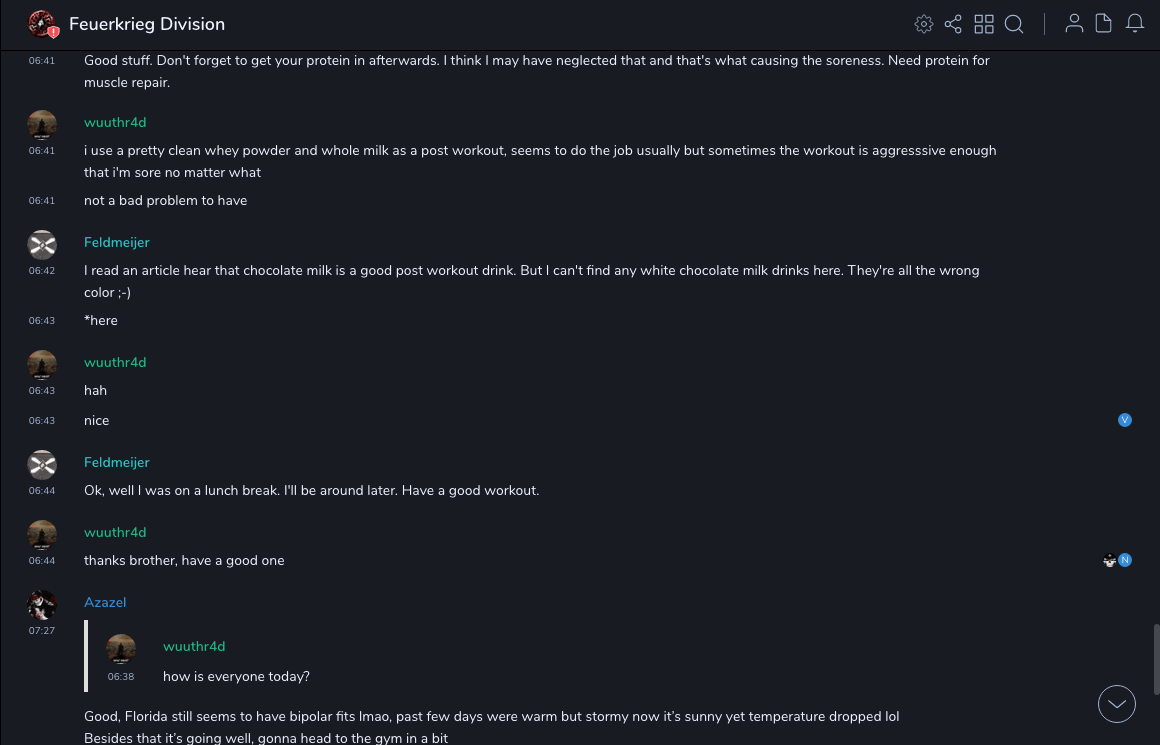Click the share icon in the header

[x=953, y=24]
